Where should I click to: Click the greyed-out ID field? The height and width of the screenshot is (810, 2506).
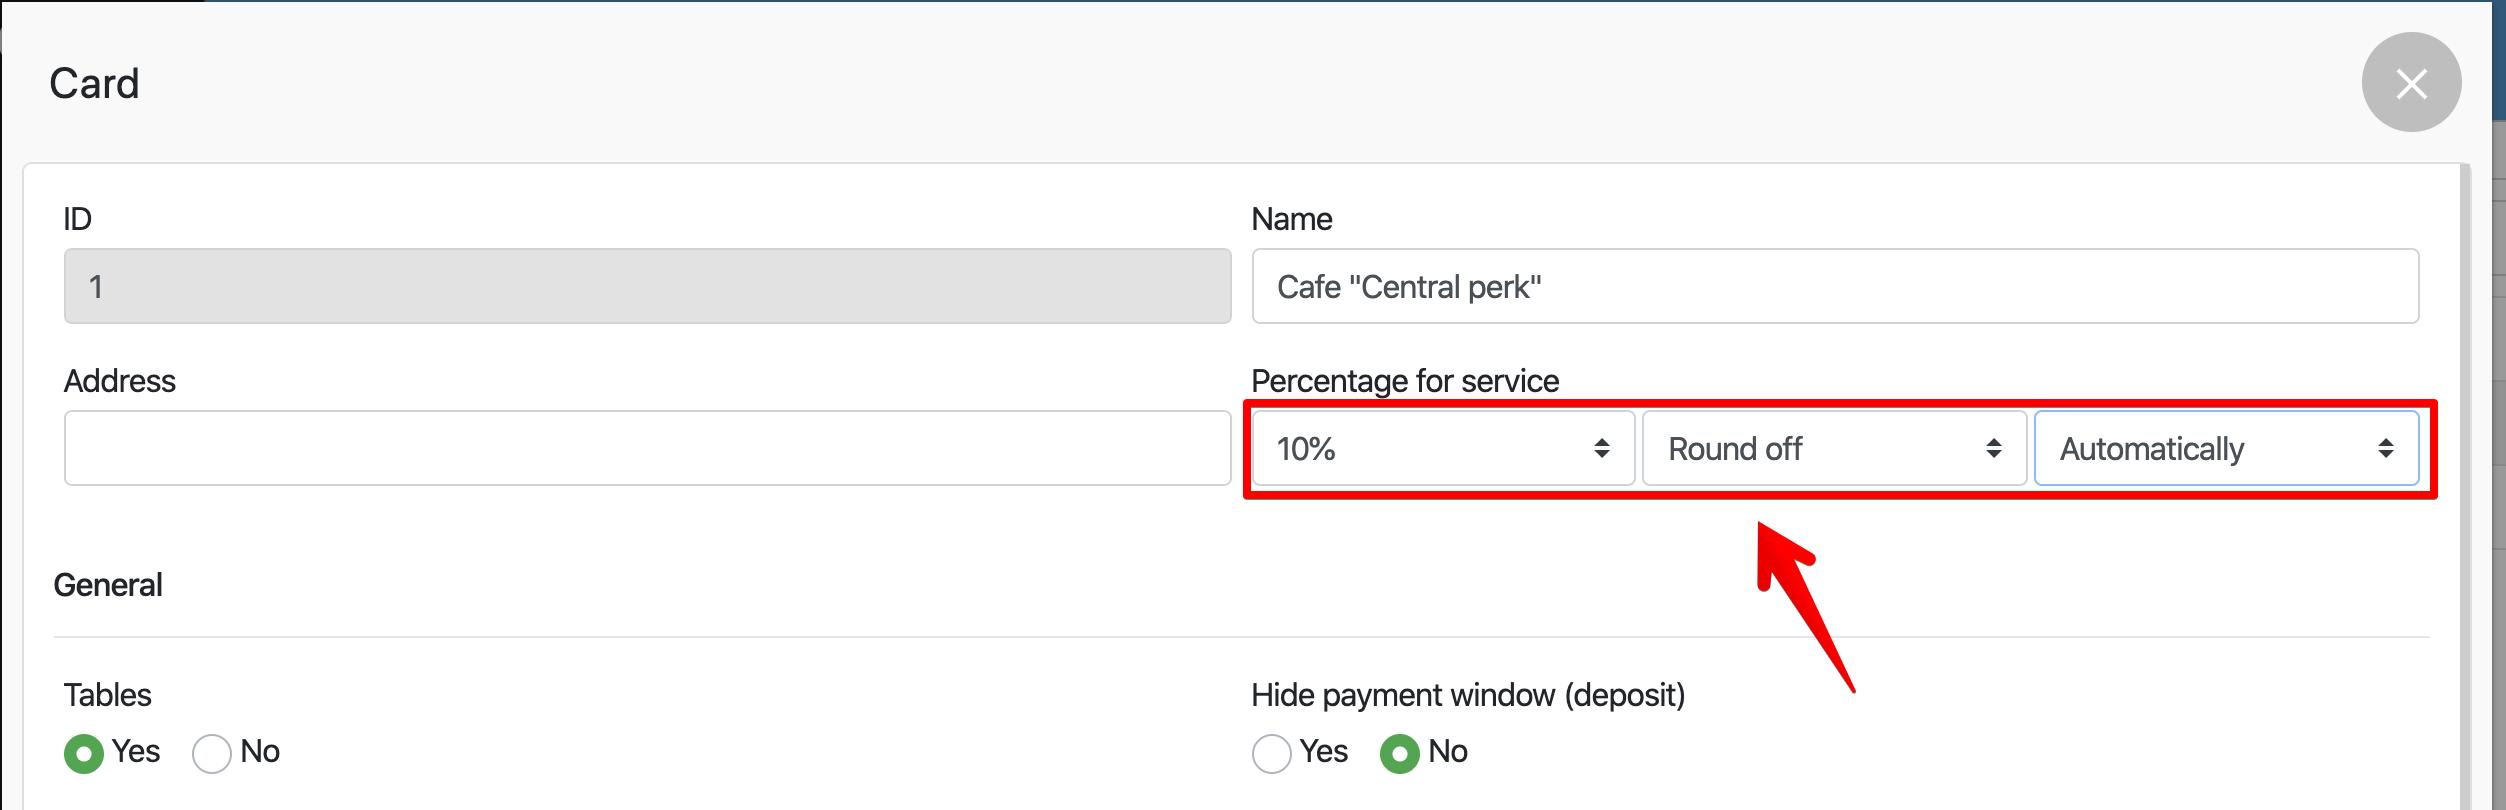click(x=647, y=287)
